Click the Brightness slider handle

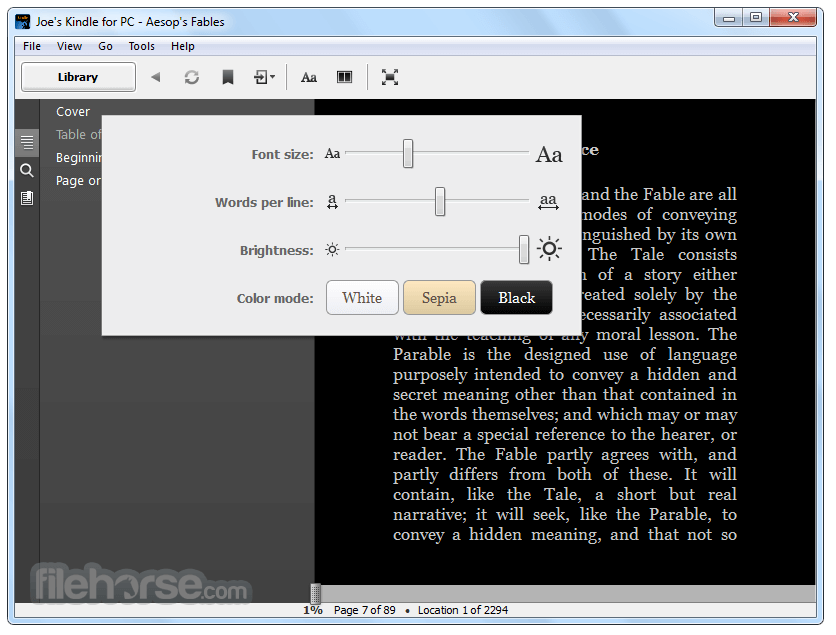pyautogui.click(x=524, y=250)
